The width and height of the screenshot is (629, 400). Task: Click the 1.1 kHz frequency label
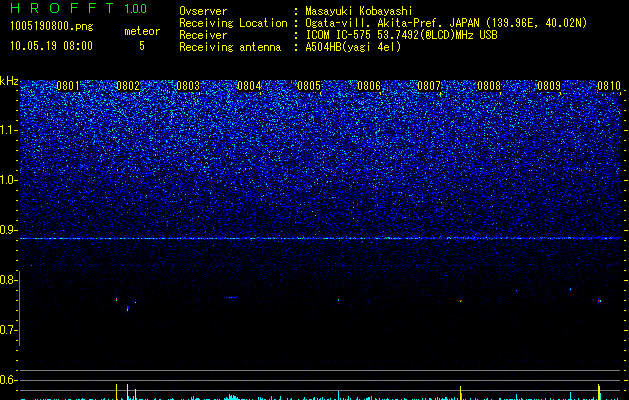9,130
